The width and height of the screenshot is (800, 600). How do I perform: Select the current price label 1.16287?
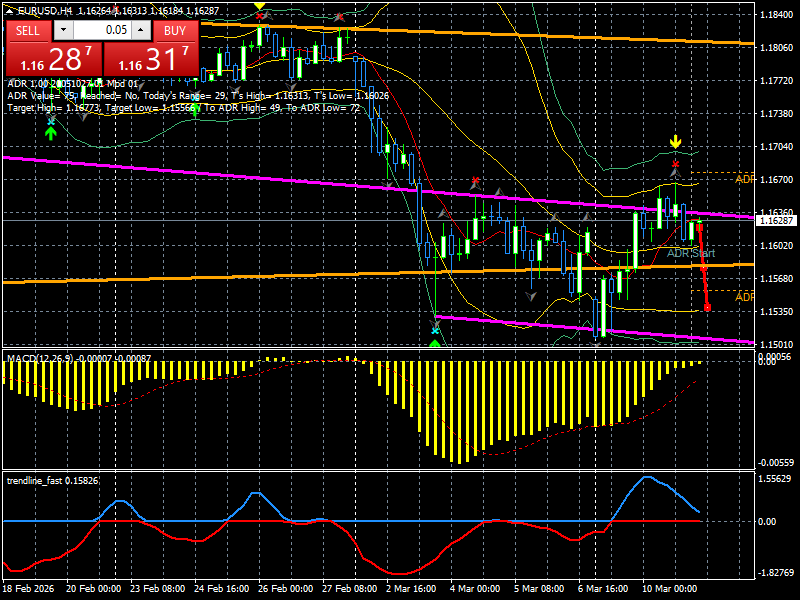point(776,220)
